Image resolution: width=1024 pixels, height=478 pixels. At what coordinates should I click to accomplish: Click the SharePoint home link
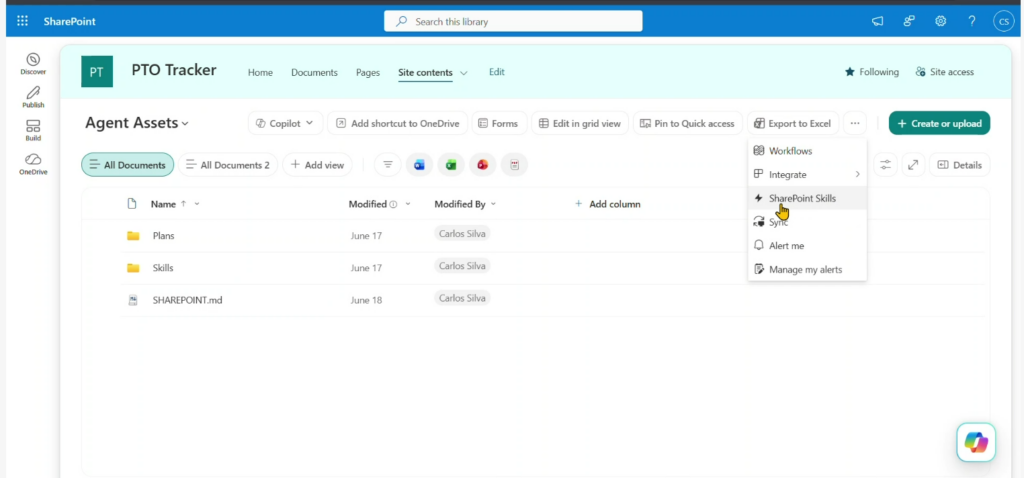[69, 22]
